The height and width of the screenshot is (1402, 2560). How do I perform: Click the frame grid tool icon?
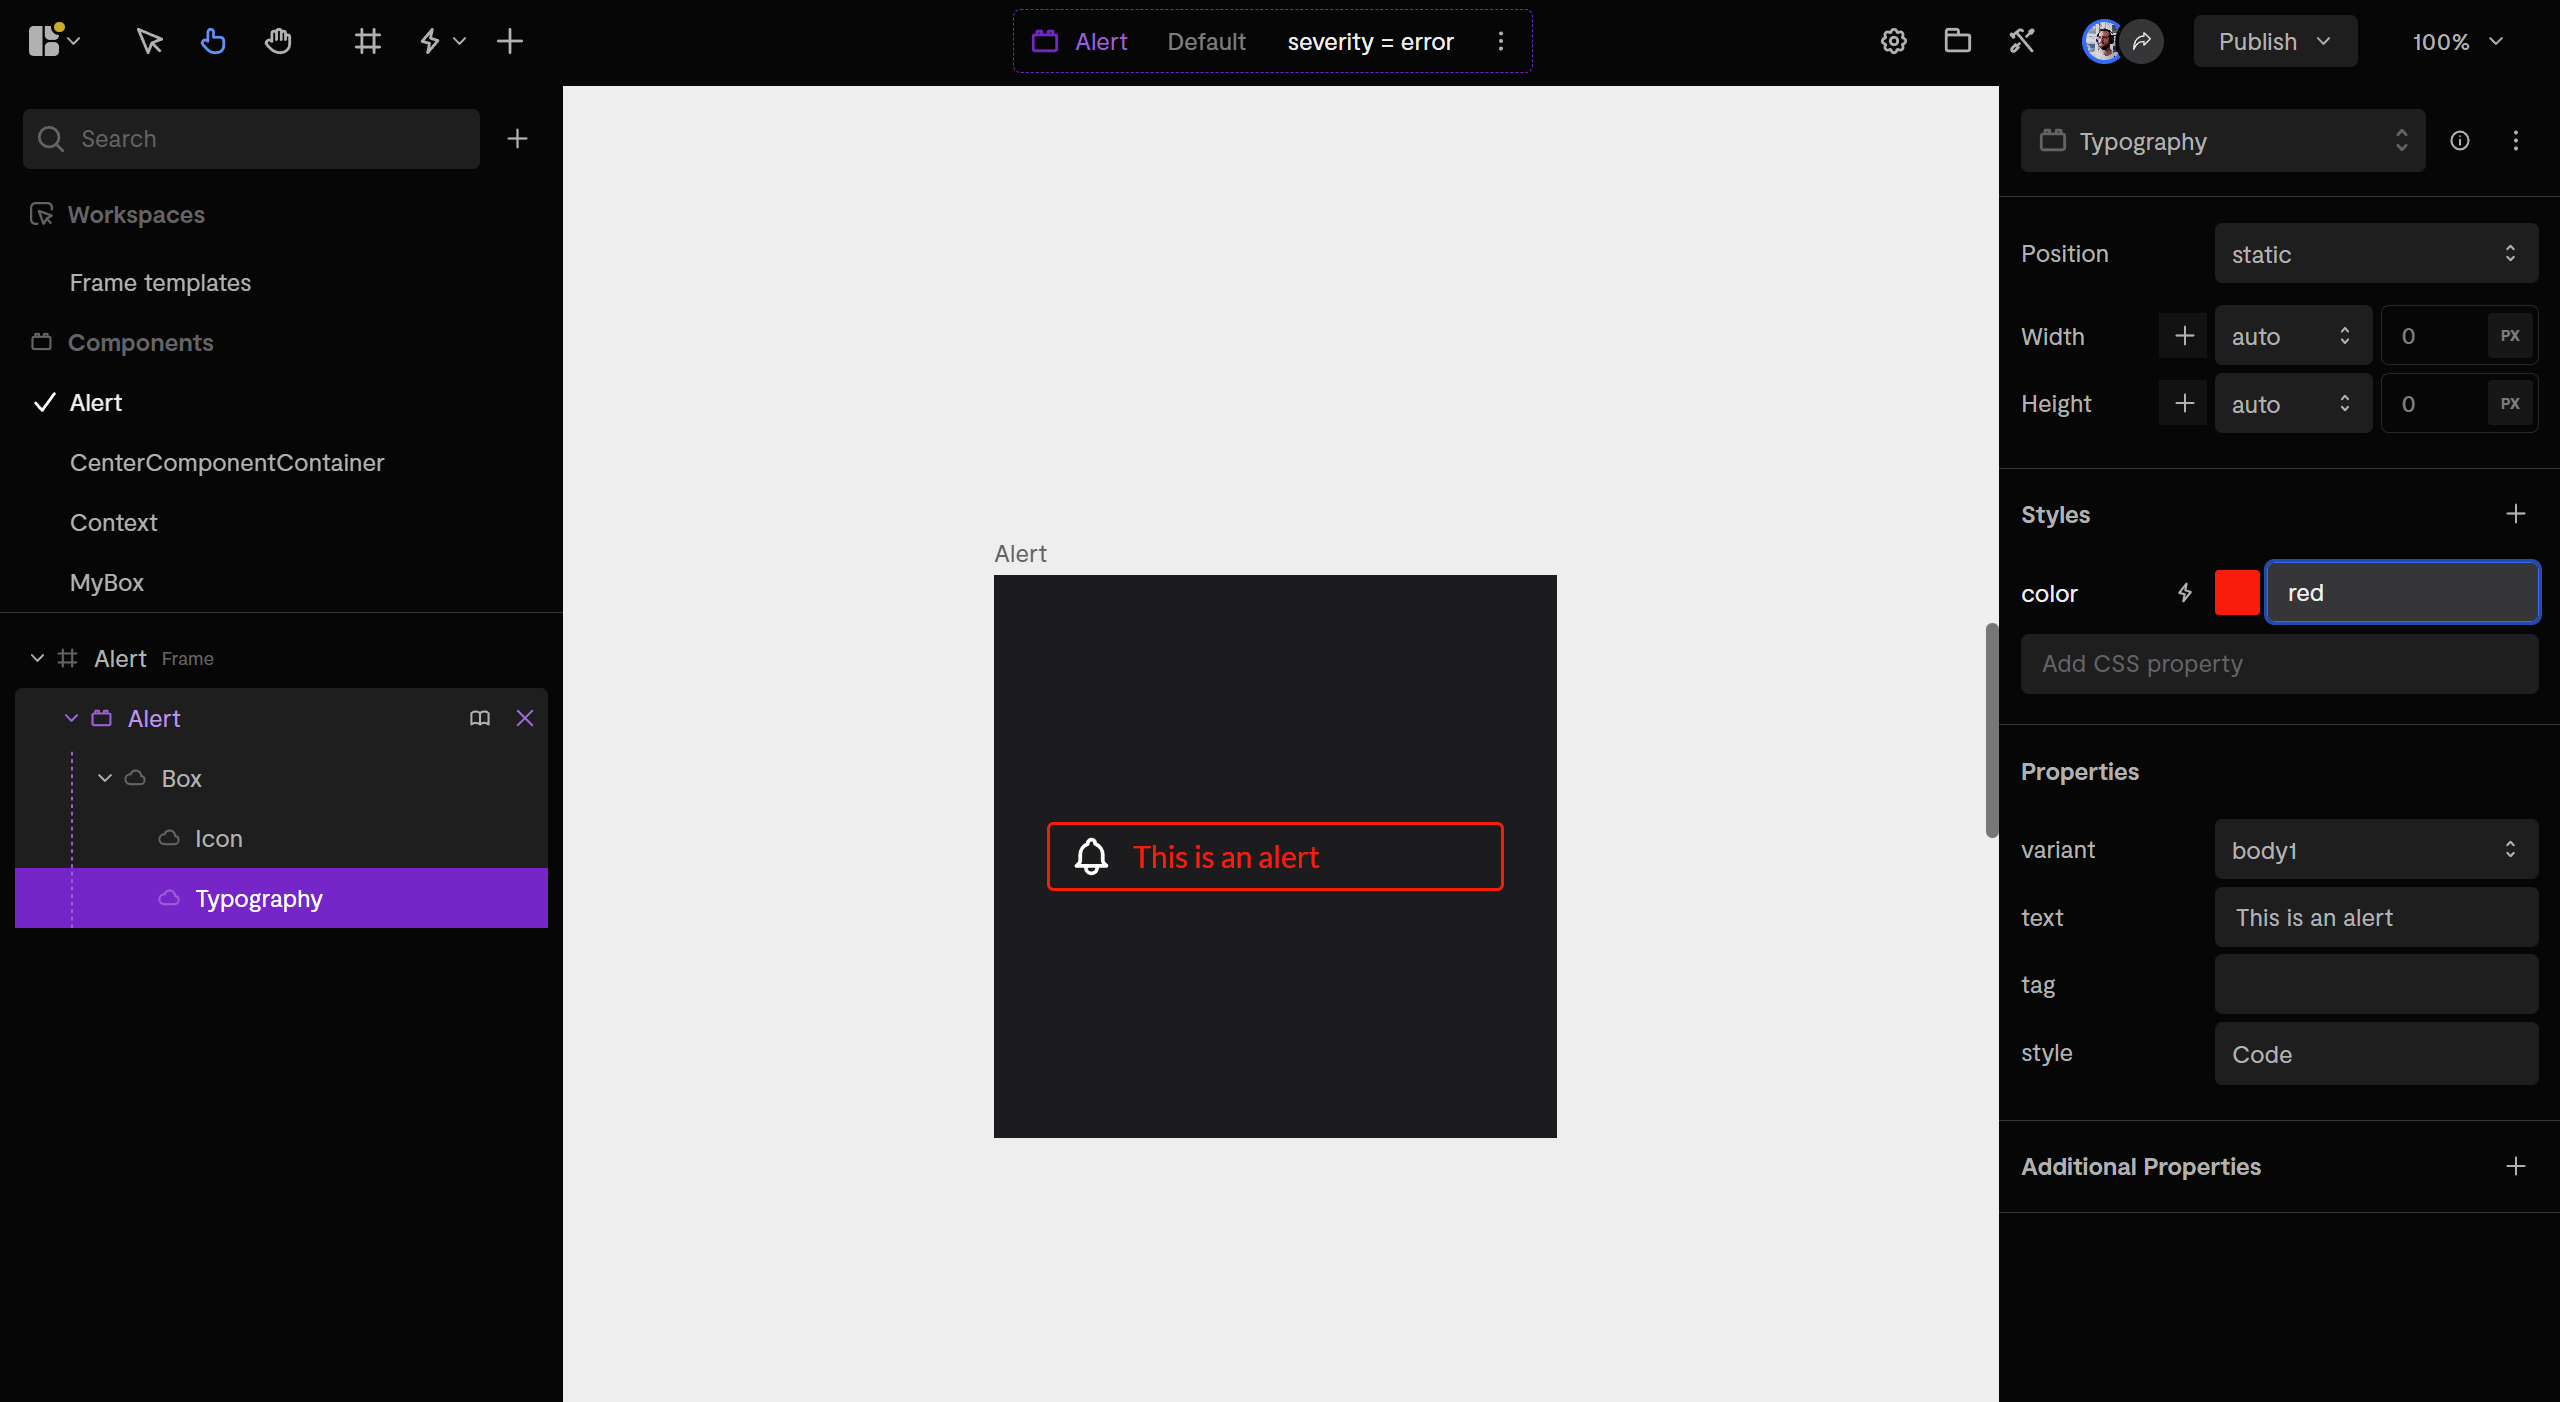pos(367,41)
